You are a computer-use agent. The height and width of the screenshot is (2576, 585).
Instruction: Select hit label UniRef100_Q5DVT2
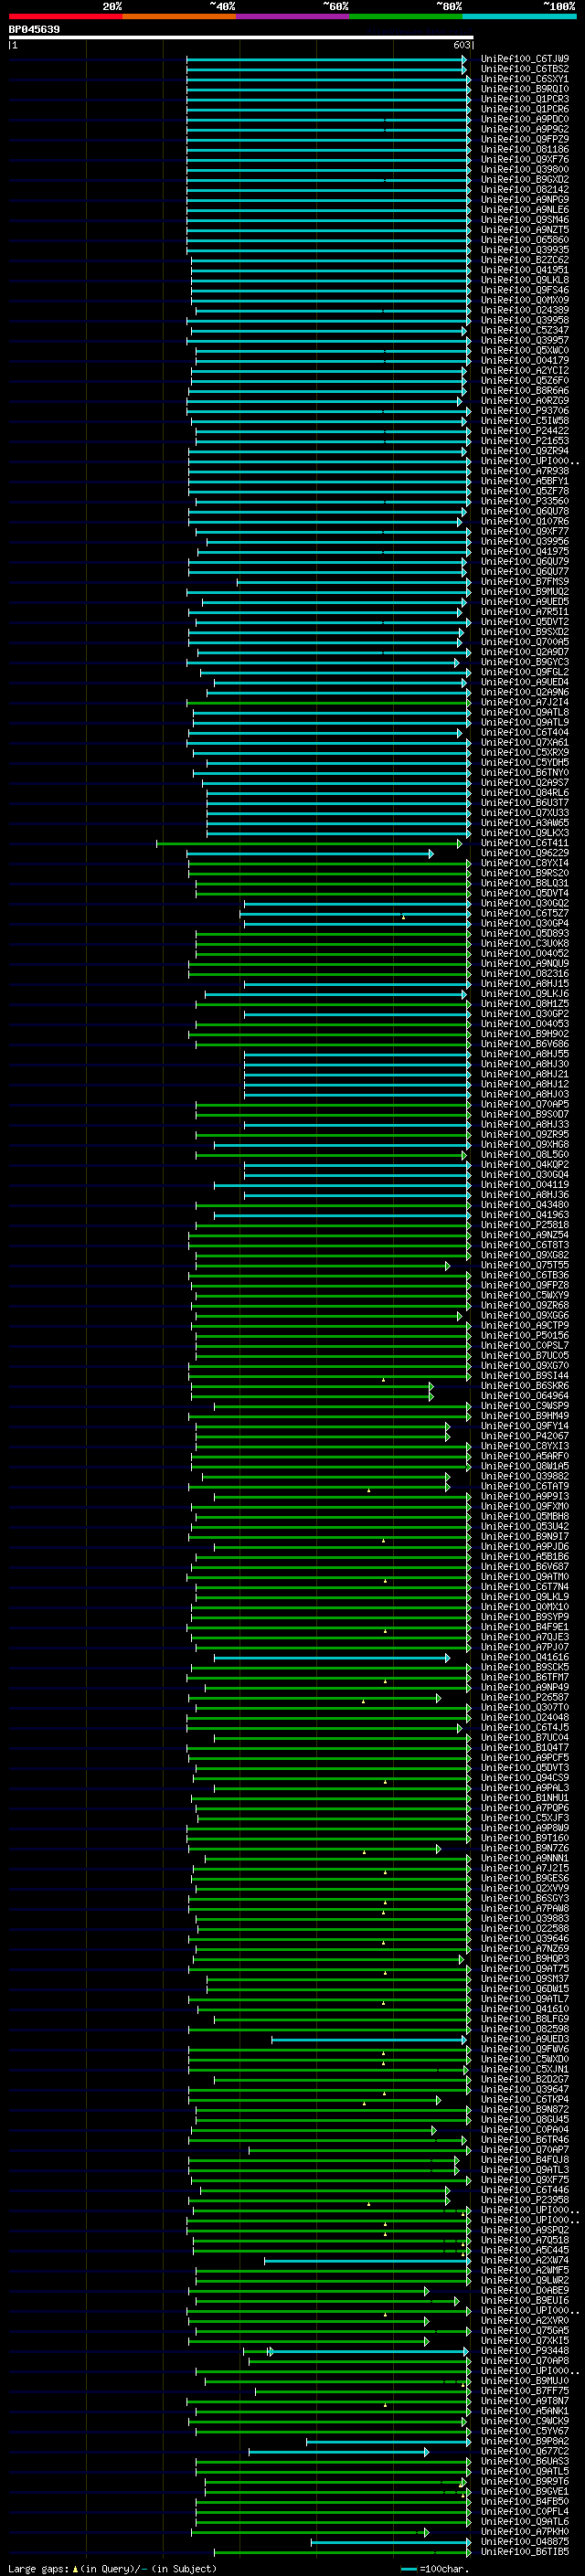tap(525, 622)
